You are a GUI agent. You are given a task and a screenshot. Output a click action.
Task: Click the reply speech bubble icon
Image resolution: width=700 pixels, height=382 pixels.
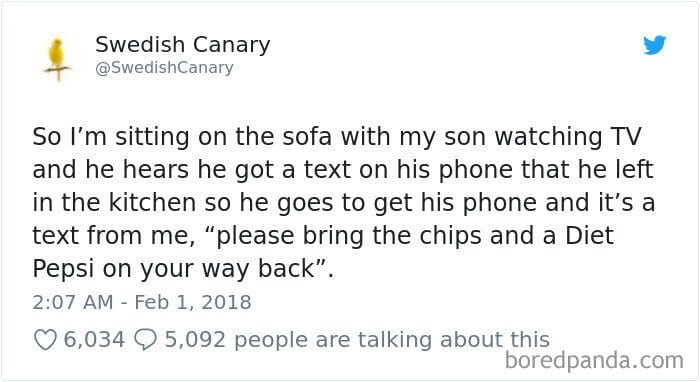[145, 340]
